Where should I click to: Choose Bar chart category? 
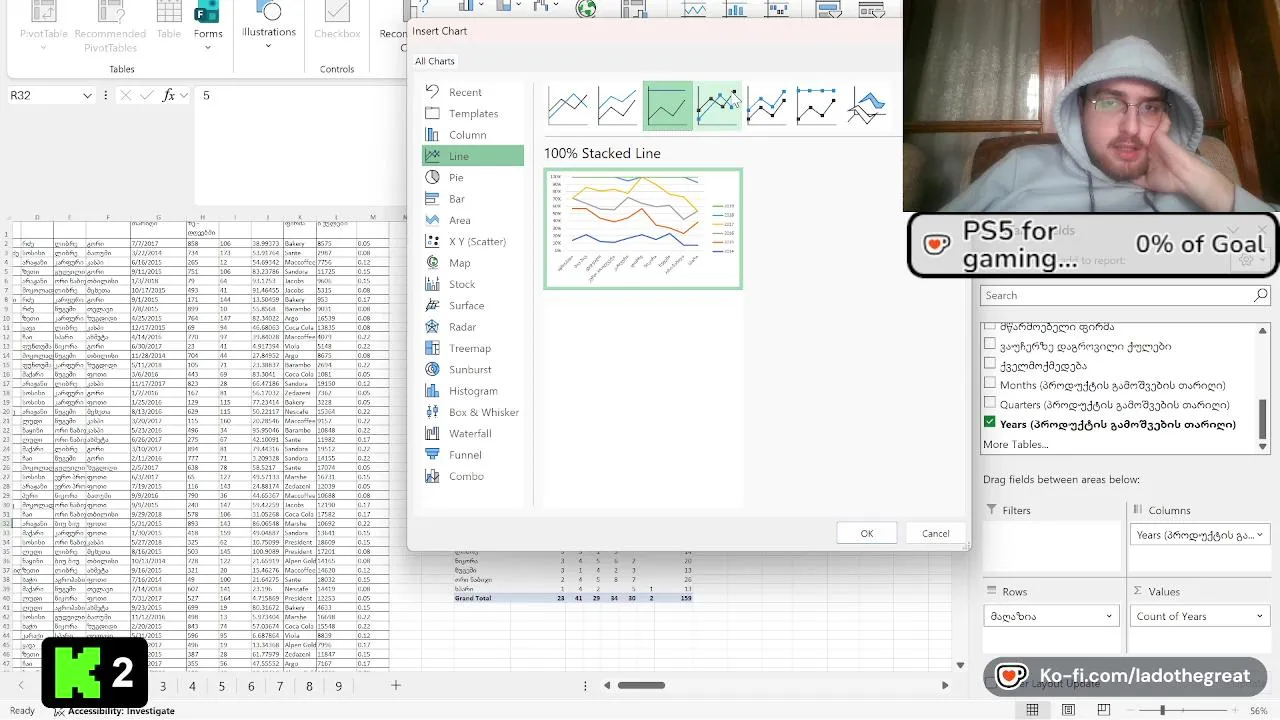click(456, 199)
